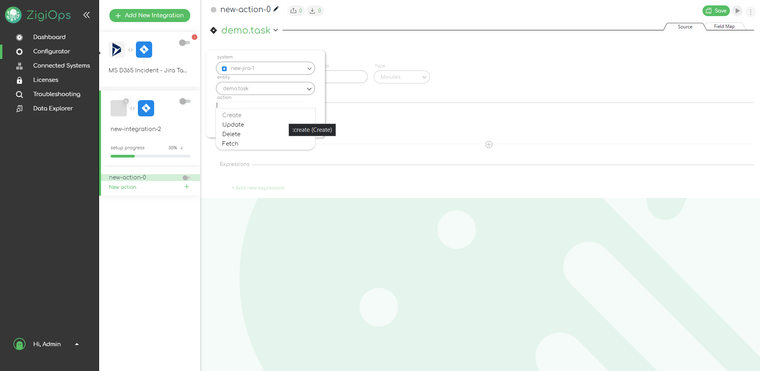The height and width of the screenshot is (371, 760).
Task: Click the interval input field left of Type
Action: click(x=346, y=77)
